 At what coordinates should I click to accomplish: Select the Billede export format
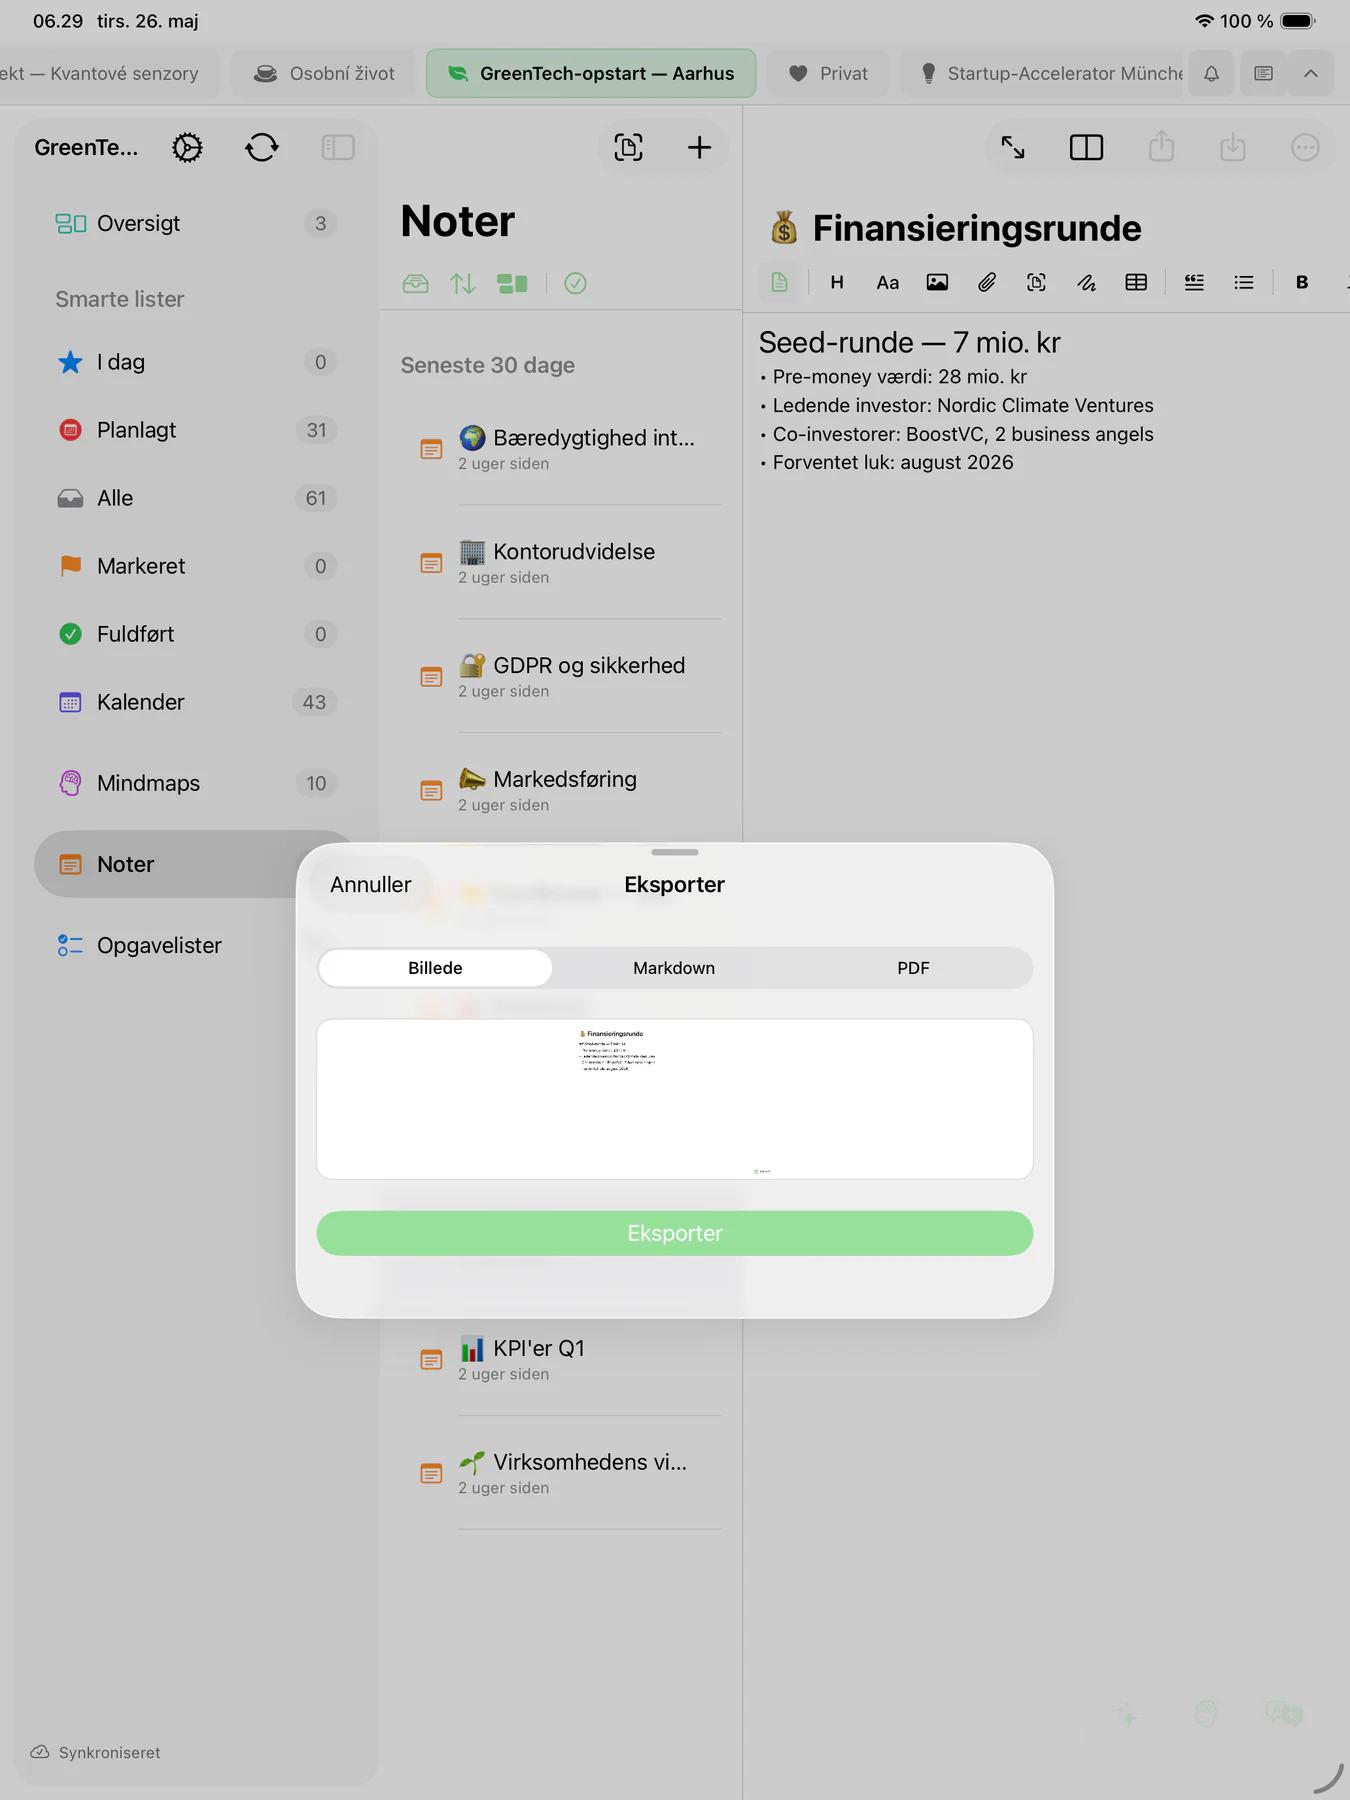[435, 968]
